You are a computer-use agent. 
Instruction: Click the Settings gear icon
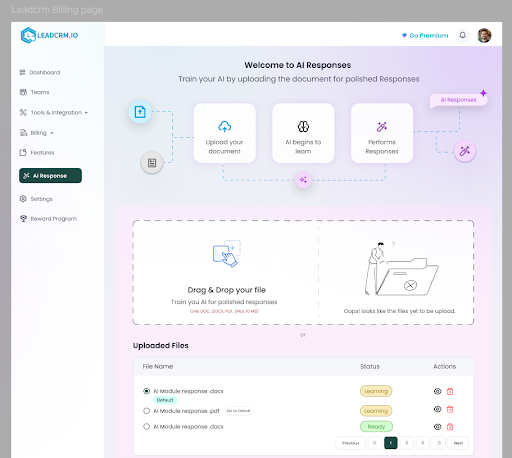coord(23,199)
